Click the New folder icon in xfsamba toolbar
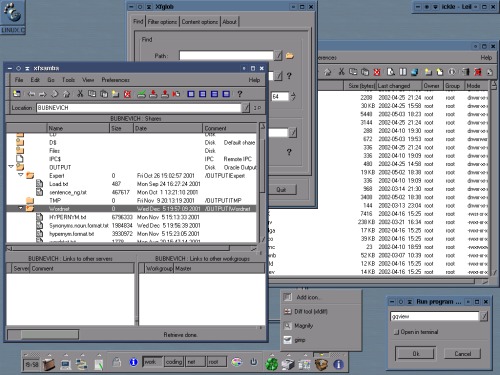This screenshot has height=375, width=500. coord(115,94)
